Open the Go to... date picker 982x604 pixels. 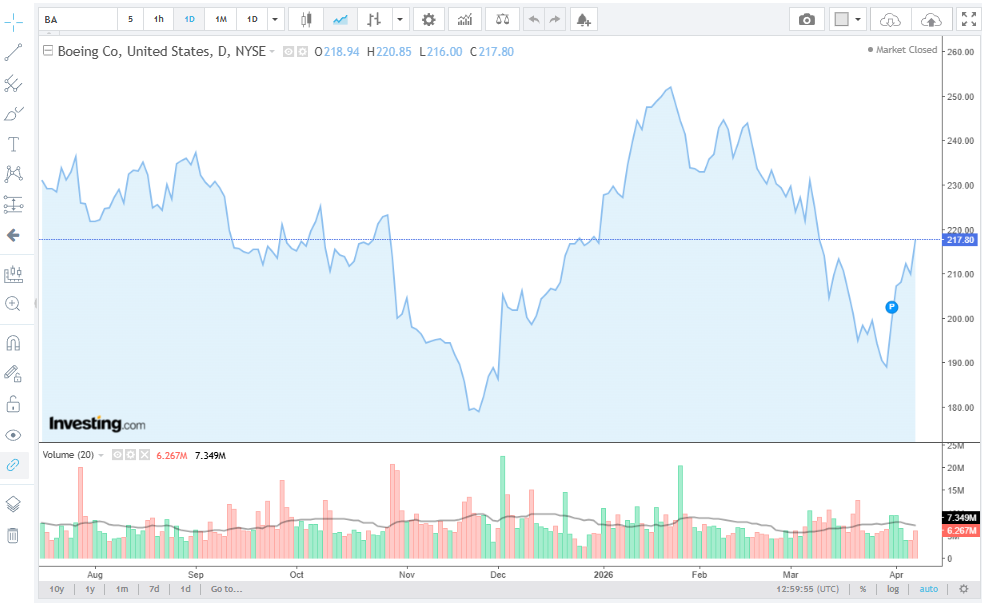click(226, 589)
